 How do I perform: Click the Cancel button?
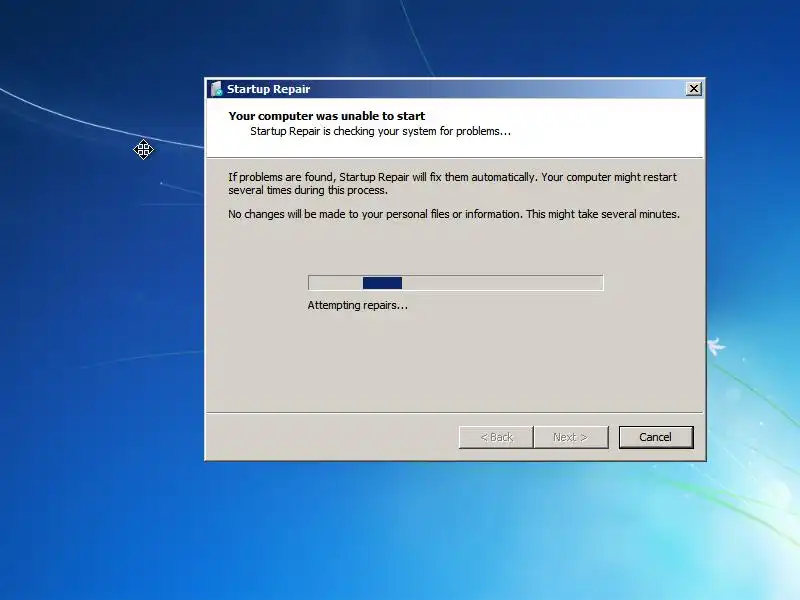pos(656,437)
